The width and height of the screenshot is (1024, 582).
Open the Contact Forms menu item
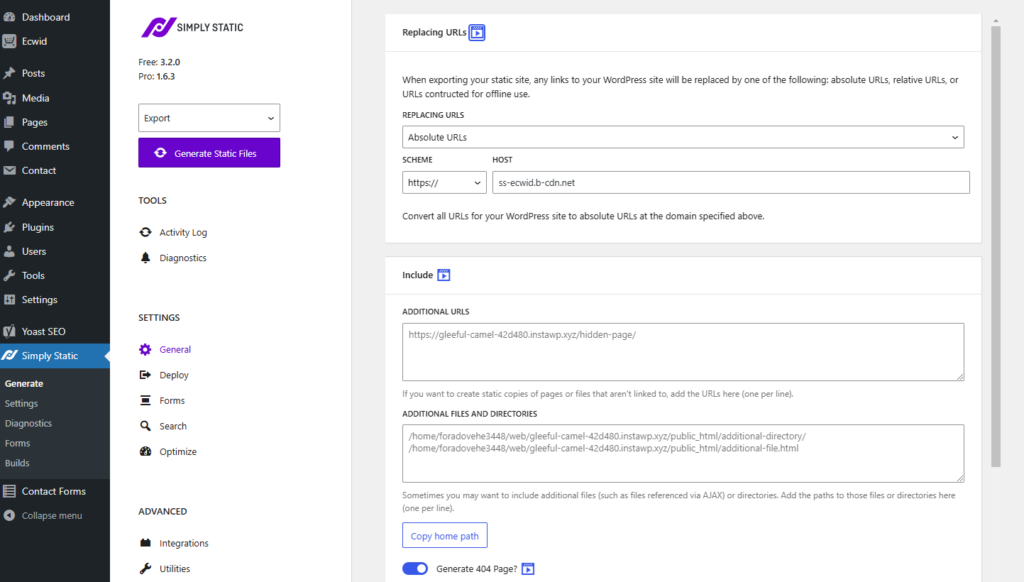(x=55, y=491)
